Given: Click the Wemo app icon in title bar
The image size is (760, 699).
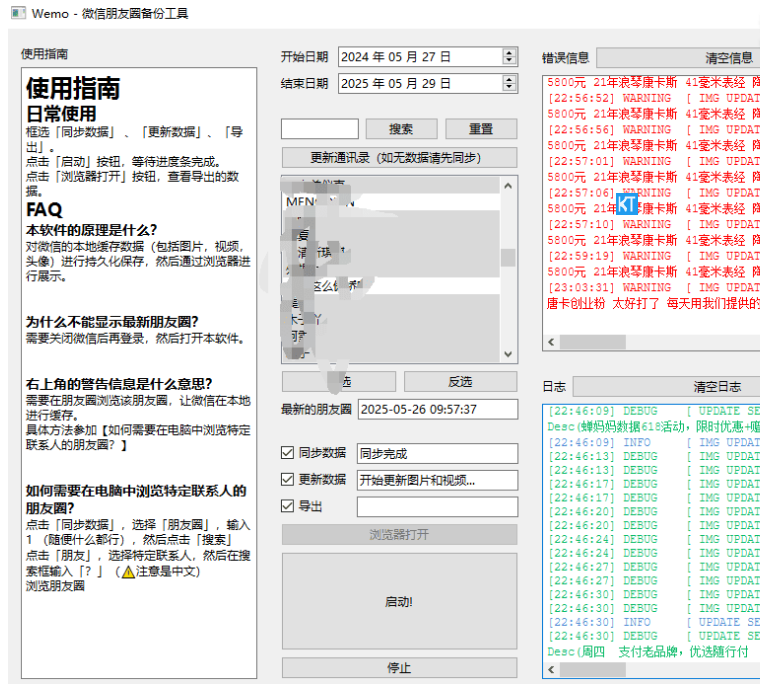Looking at the screenshot, I should 18,13.
